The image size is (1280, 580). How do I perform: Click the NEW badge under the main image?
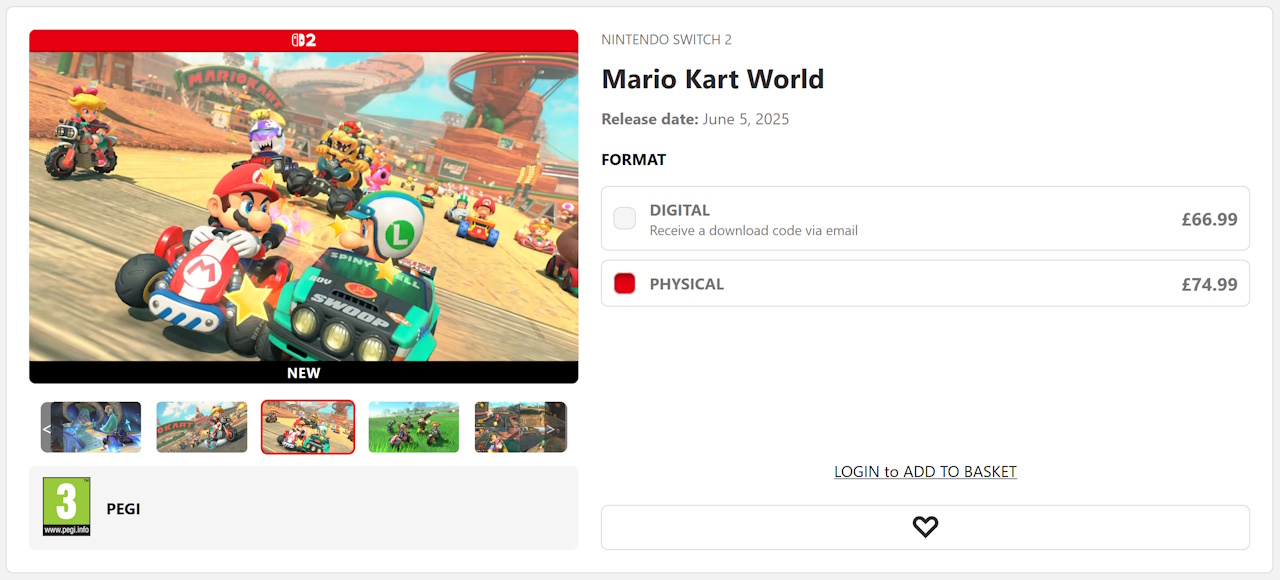(303, 373)
